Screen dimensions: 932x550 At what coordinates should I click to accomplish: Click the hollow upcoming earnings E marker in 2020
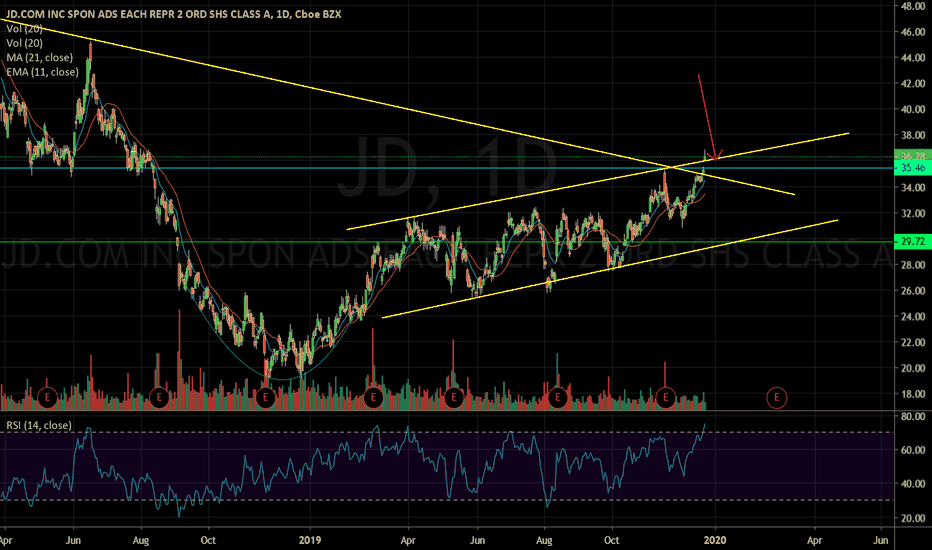coord(776,397)
